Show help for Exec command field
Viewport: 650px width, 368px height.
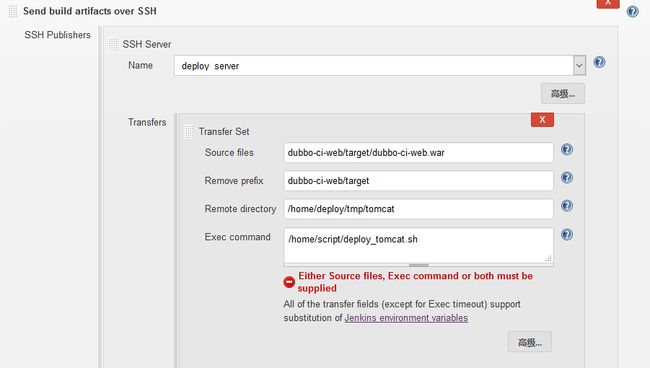tap(567, 235)
